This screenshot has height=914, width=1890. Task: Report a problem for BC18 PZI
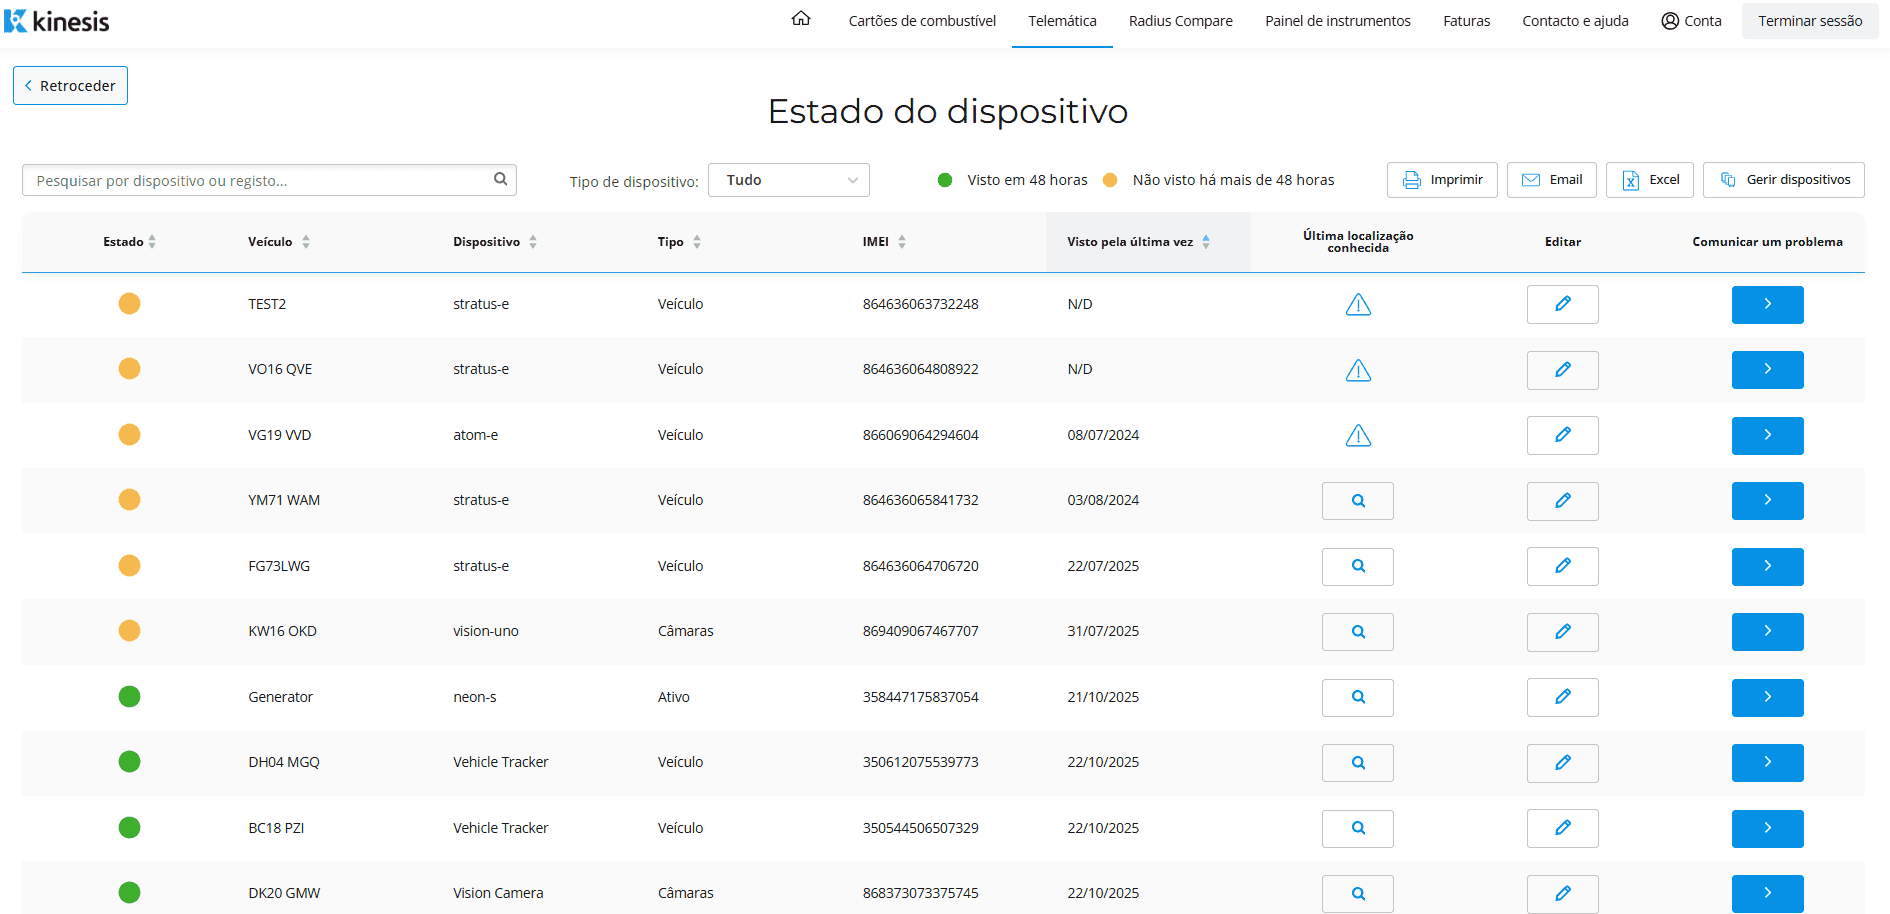click(1767, 829)
